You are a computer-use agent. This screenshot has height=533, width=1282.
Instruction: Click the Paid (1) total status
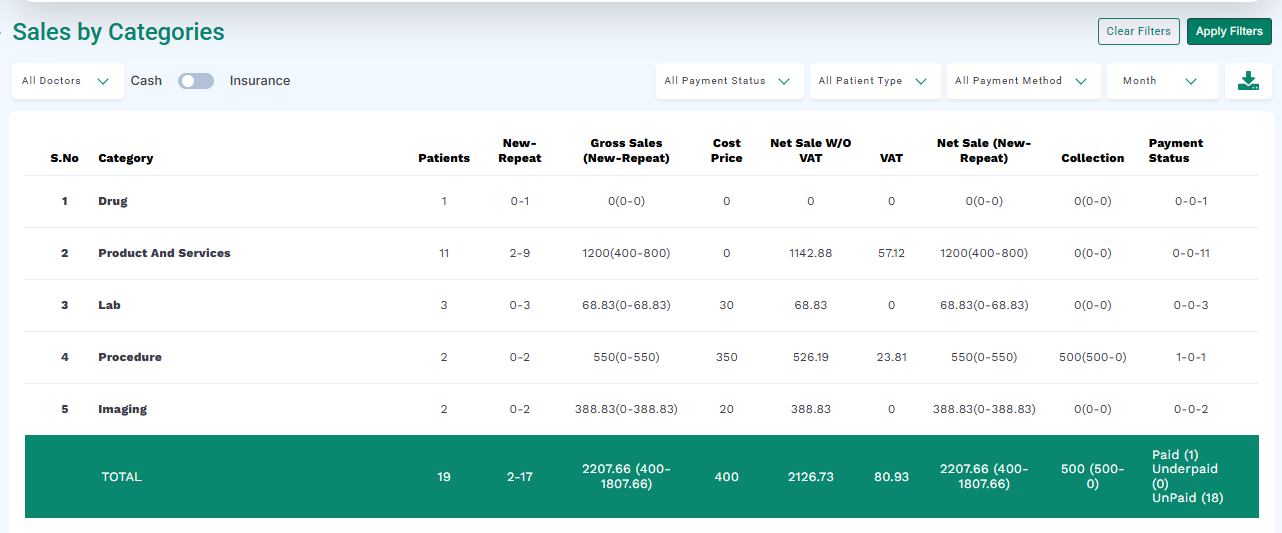[x=1175, y=455]
